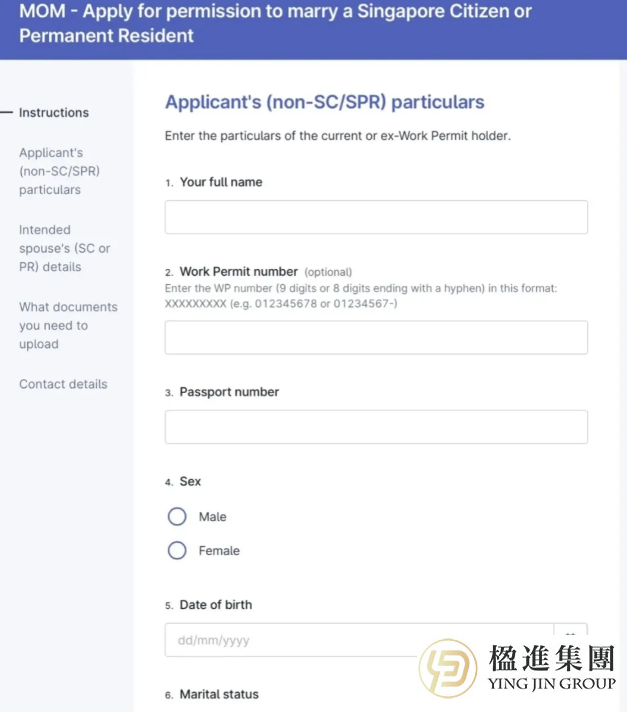Jump to Intended spouse's details section

pyautogui.click(x=64, y=248)
